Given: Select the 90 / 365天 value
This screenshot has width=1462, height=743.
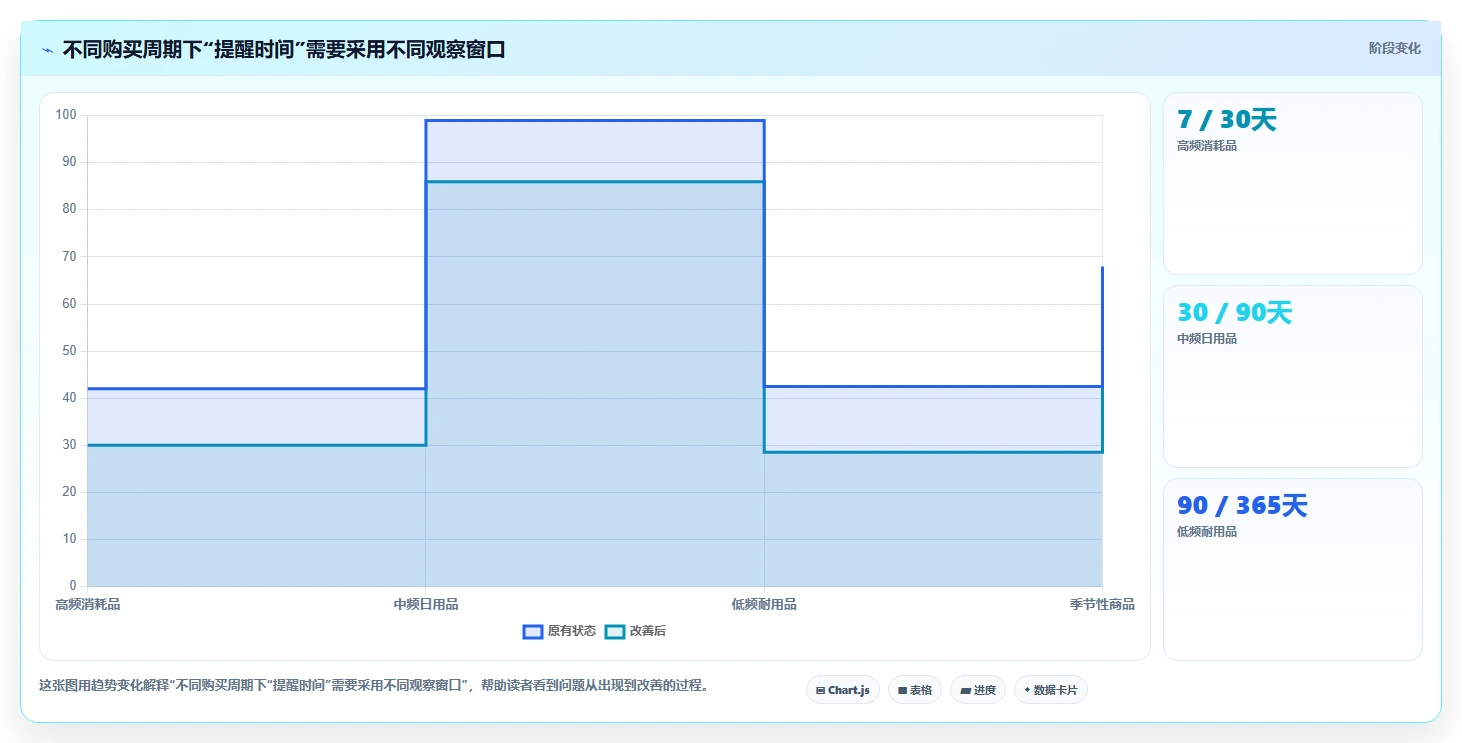Looking at the screenshot, I should pyautogui.click(x=1242, y=506).
